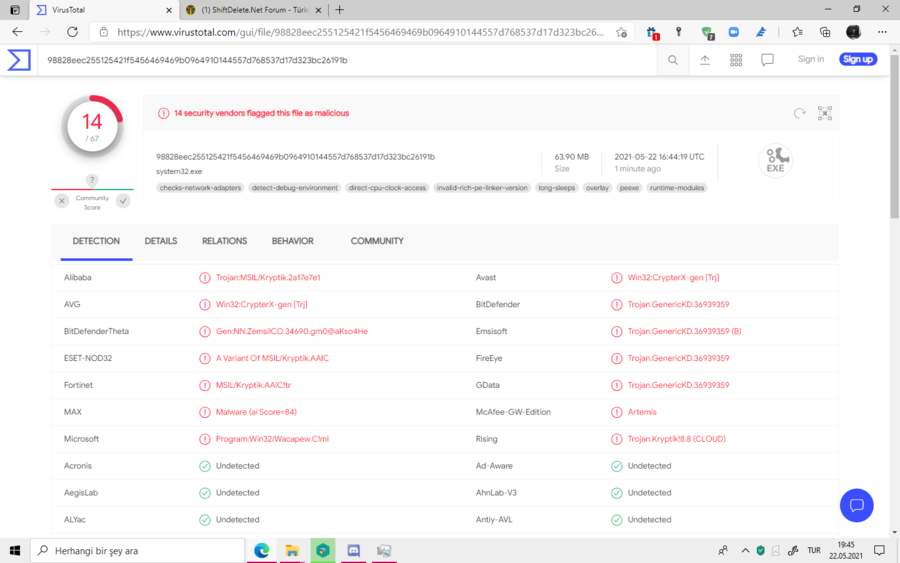The height and width of the screenshot is (563, 900).
Task: Click the browser back arrow
Action: coord(17,32)
